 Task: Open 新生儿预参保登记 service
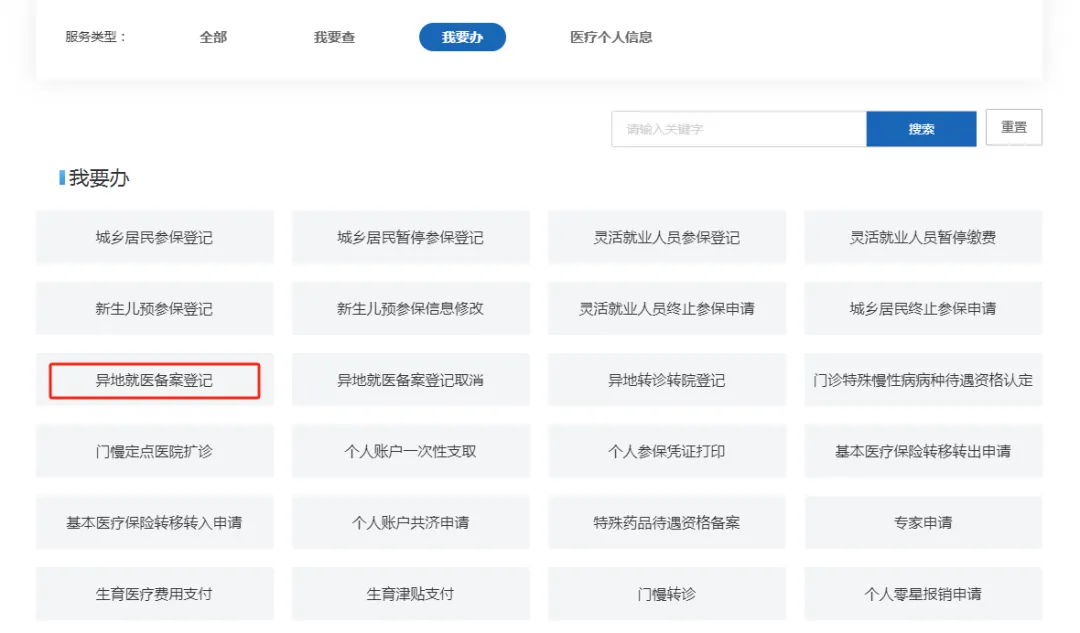click(x=154, y=309)
